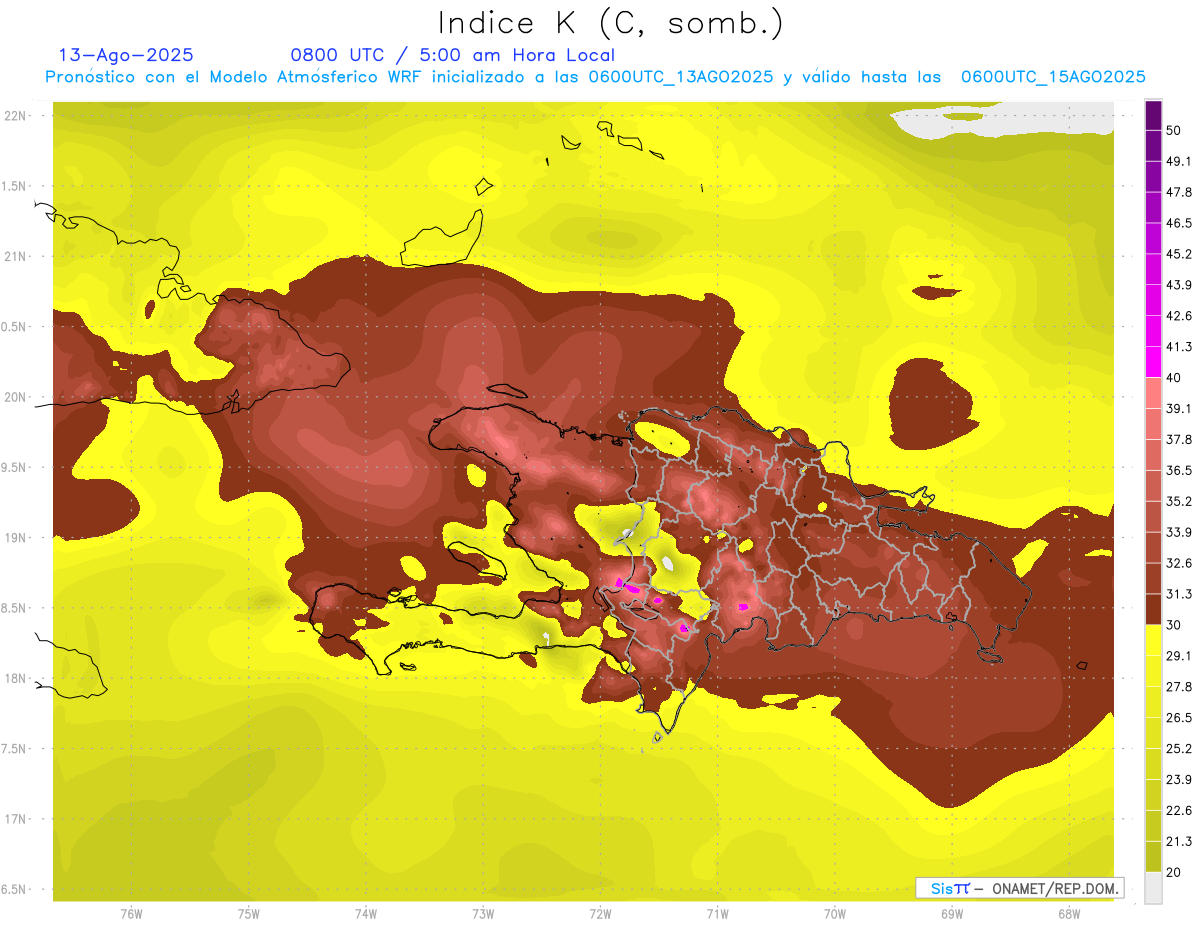Click the '21N' latitude label
The width and height of the screenshot is (1200, 927).
point(16,257)
